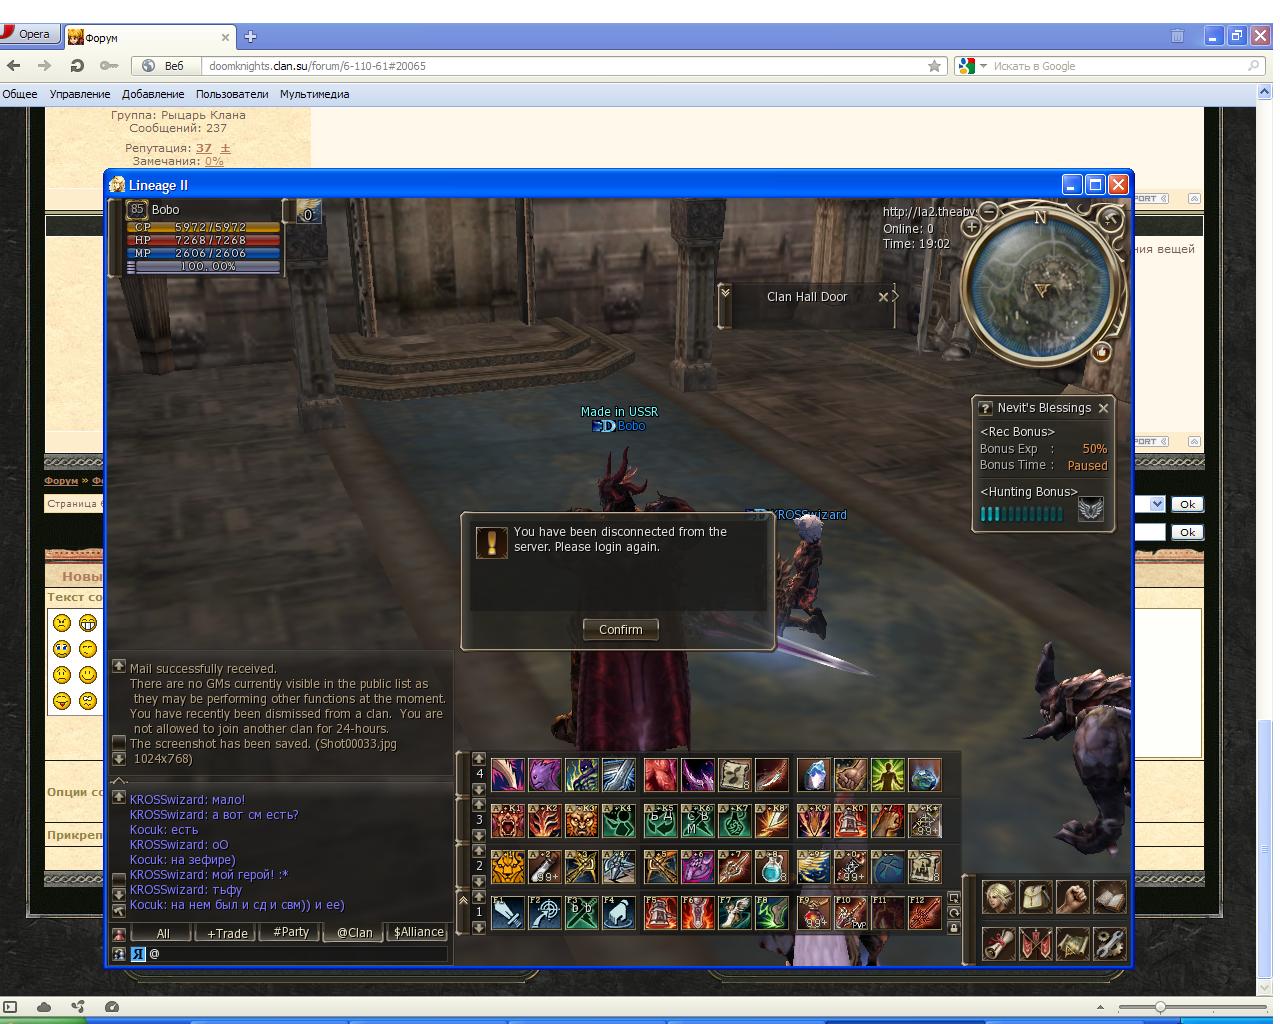1280x1024 pixels.
Task: Click the blue crystal item in bar 4
Action: click(813, 774)
